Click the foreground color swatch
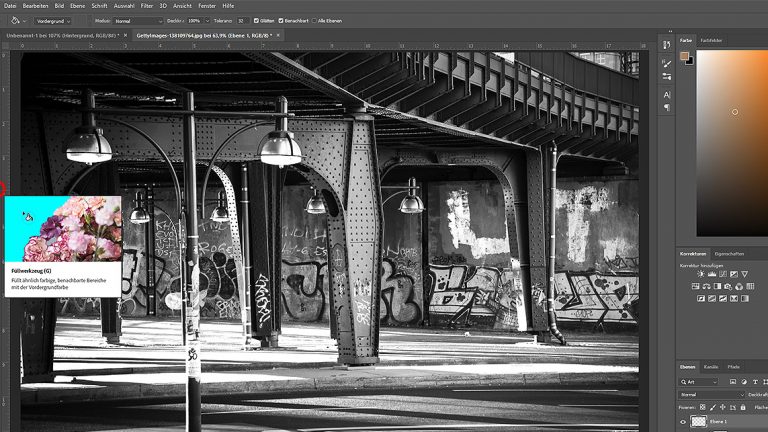The height and width of the screenshot is (432, 768). point(685,57)
